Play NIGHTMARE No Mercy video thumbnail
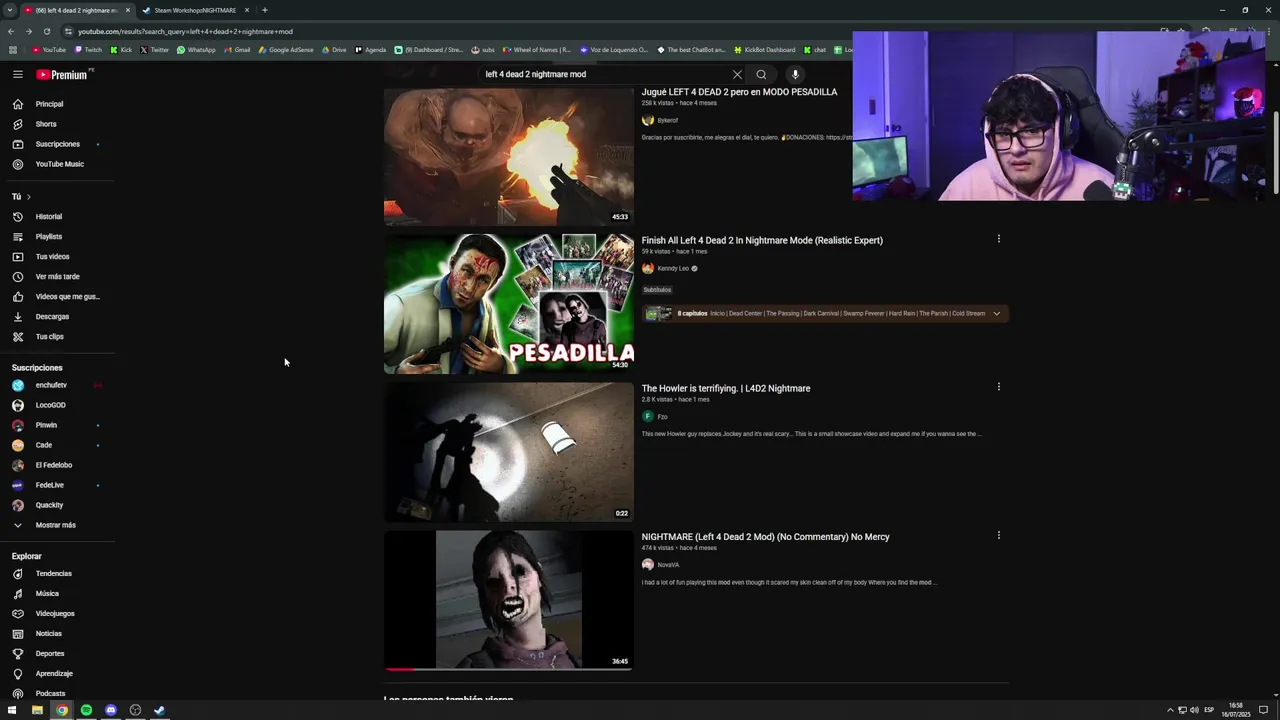The height and width of the screenshot is (720, 1280). (x=508, y=600)
